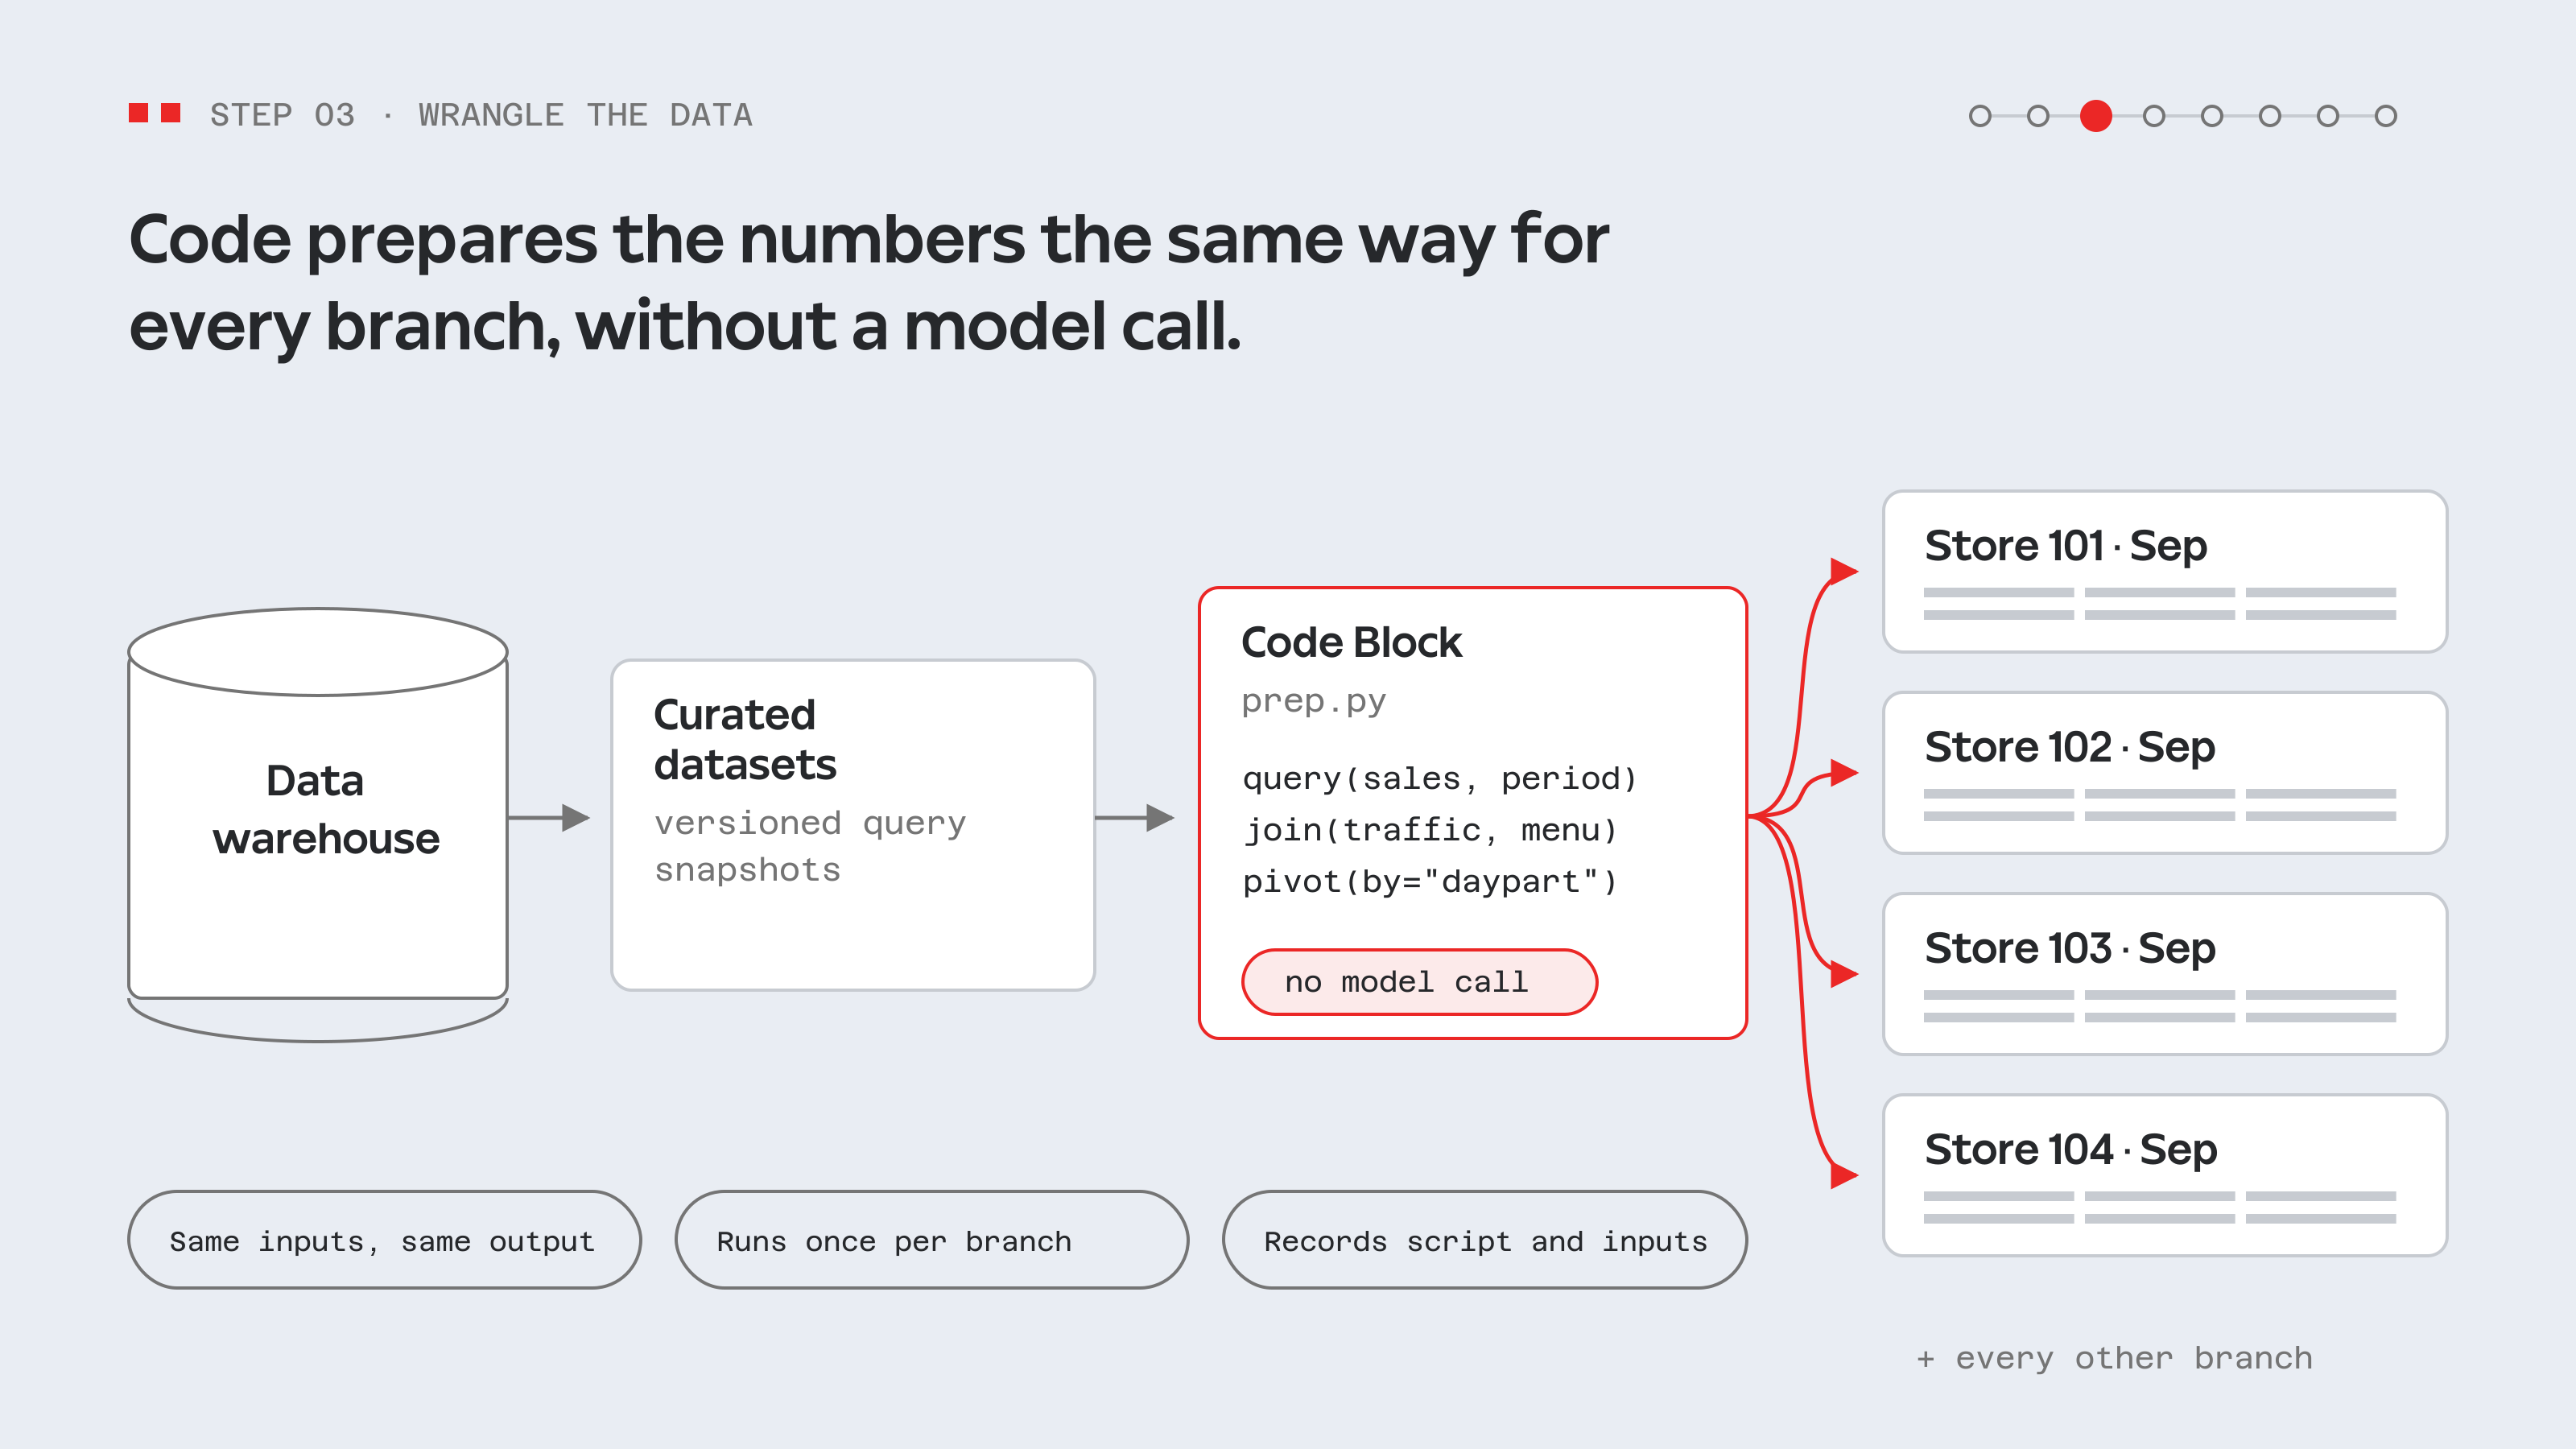The width and height of the screenshot is (2576, 1449).
Task: Open the Store 103 · Sep card
Action: click(2165, 974)
